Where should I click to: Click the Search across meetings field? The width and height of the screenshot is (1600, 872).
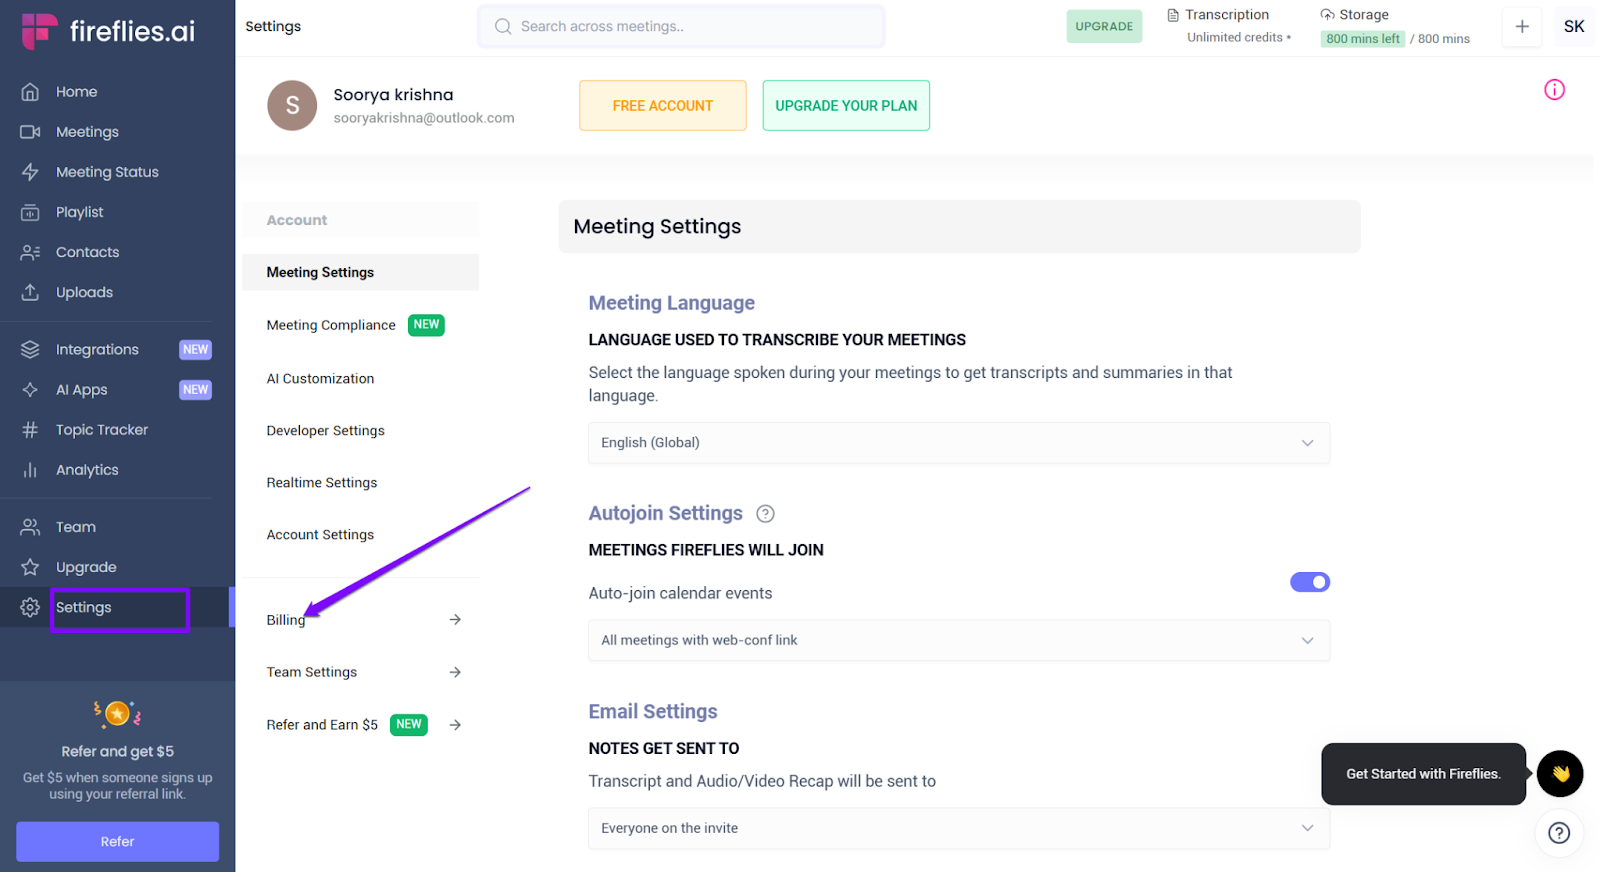pyautogui.click(x=680, y=27)
